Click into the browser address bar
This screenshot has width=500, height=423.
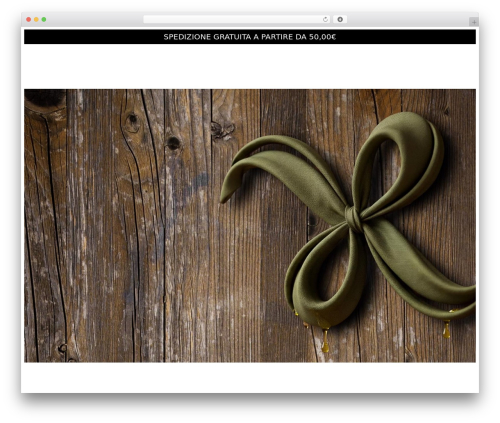[x=237, y=19]
